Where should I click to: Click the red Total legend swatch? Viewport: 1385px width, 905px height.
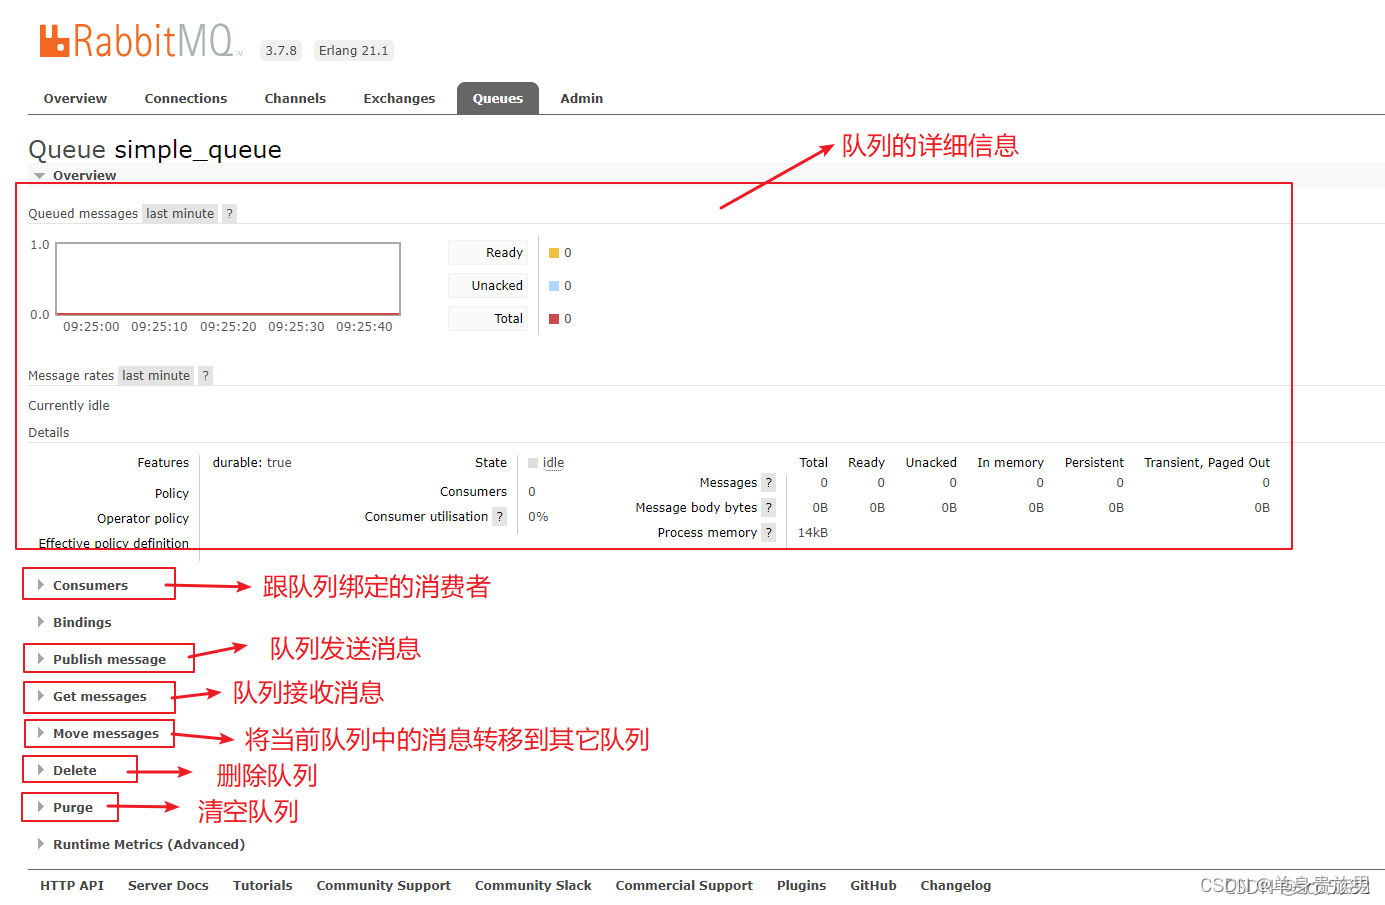pos(554,319)
